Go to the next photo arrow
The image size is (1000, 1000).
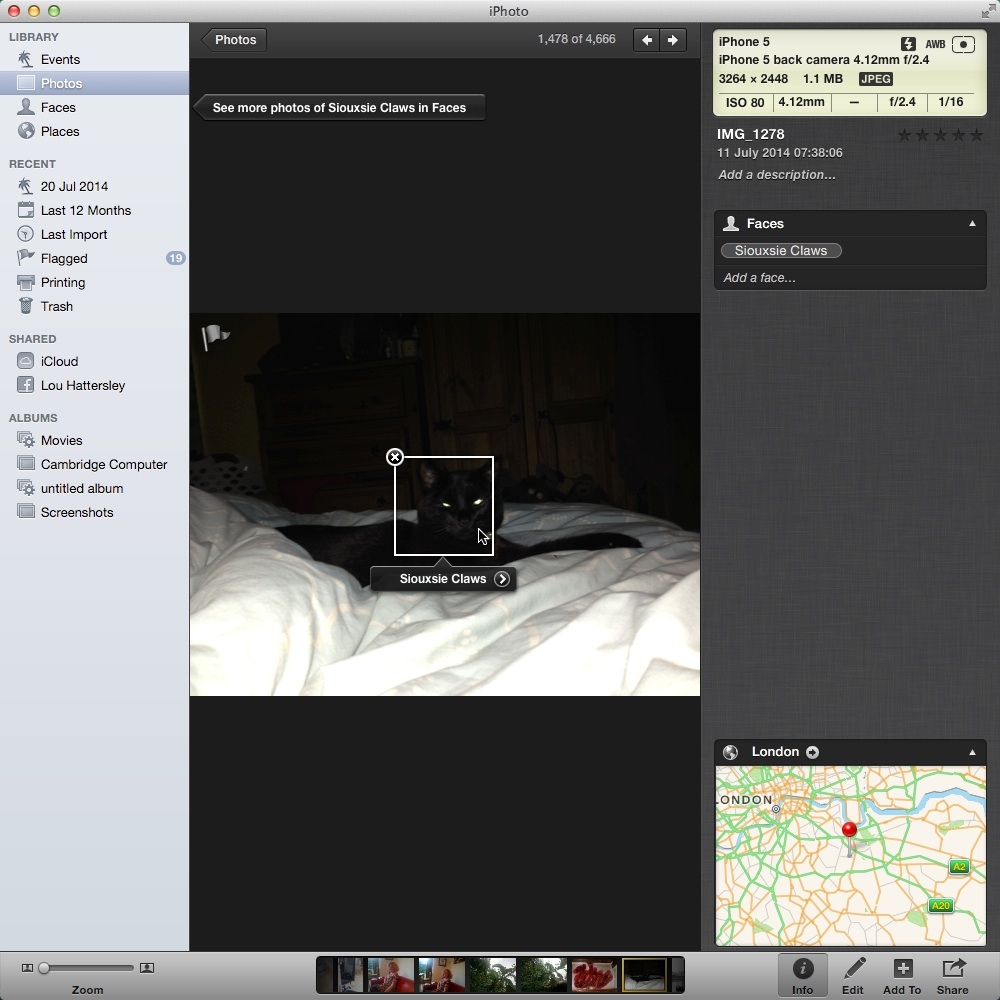coord(673,40)
